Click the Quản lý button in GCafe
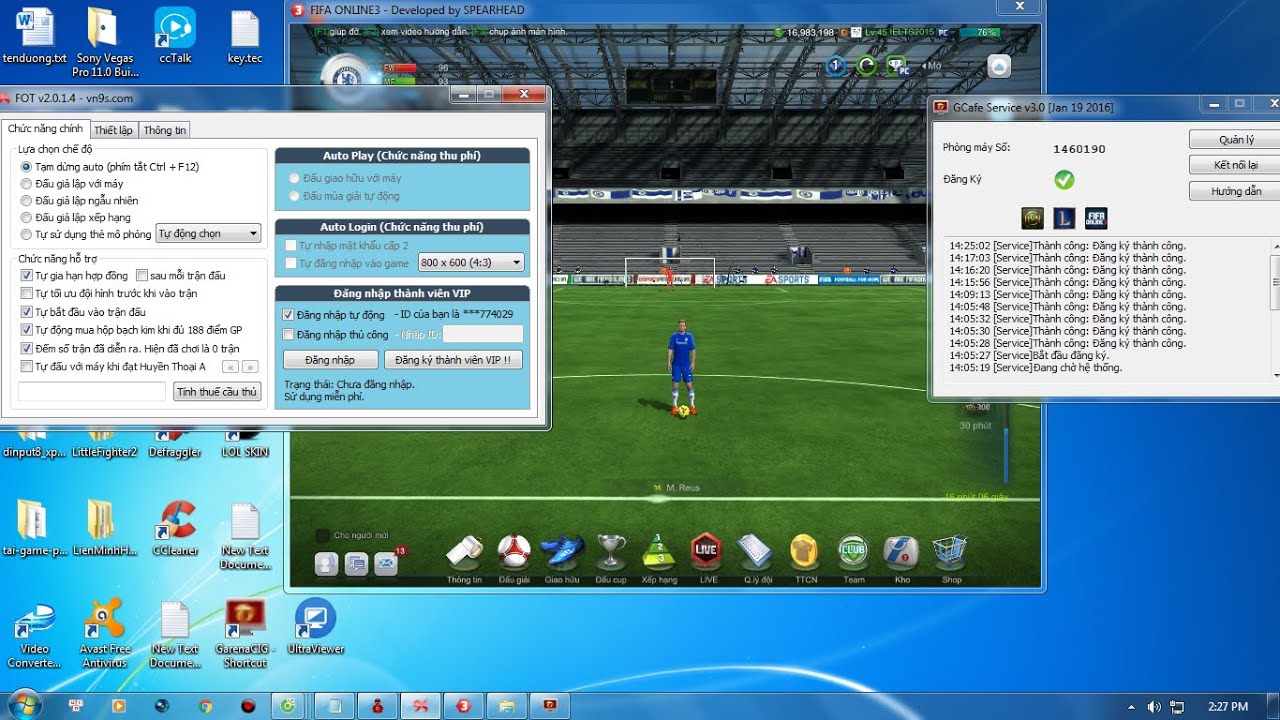The image size is (1280, 720). click(1236, 140)
